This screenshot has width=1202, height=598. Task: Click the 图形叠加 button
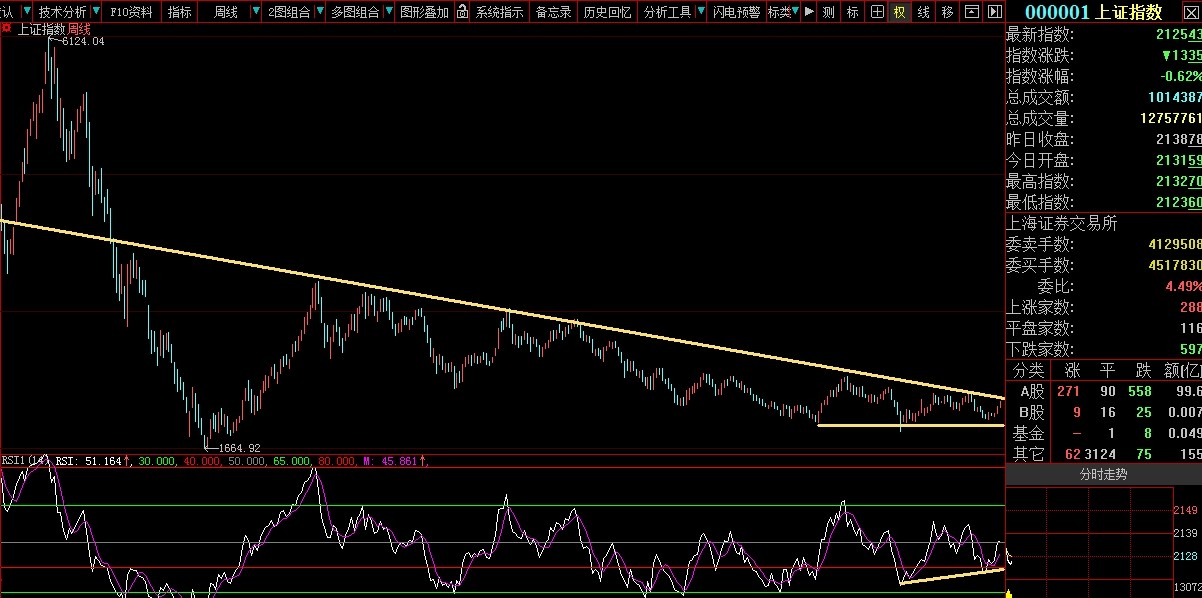pyautogui.click(x=424, y=12)
